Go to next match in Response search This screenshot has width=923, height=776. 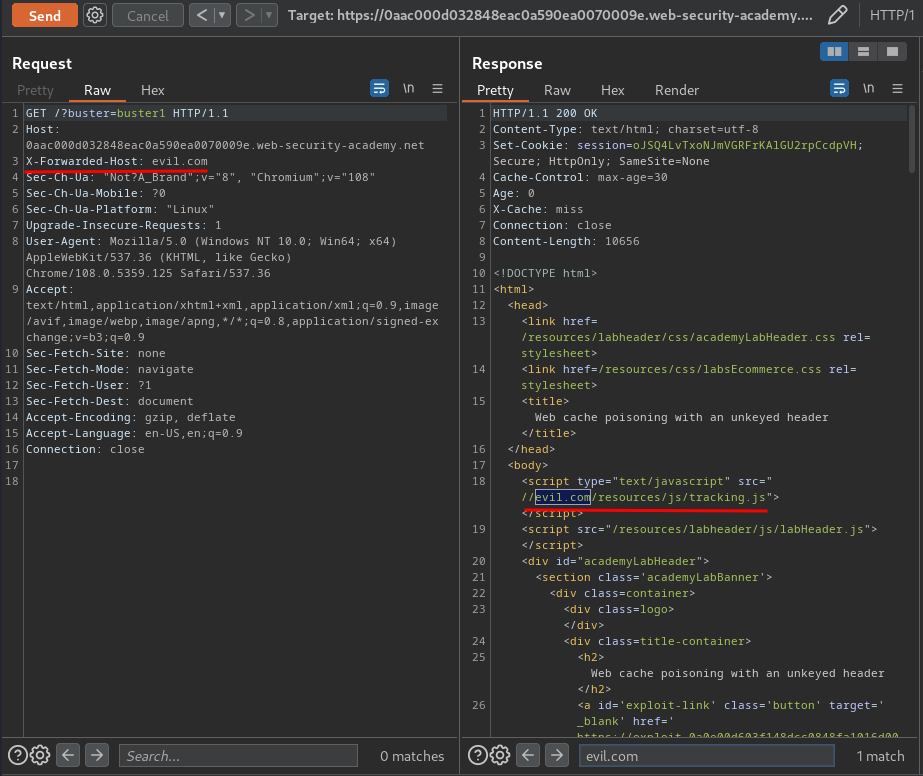(x=557, y=755)
